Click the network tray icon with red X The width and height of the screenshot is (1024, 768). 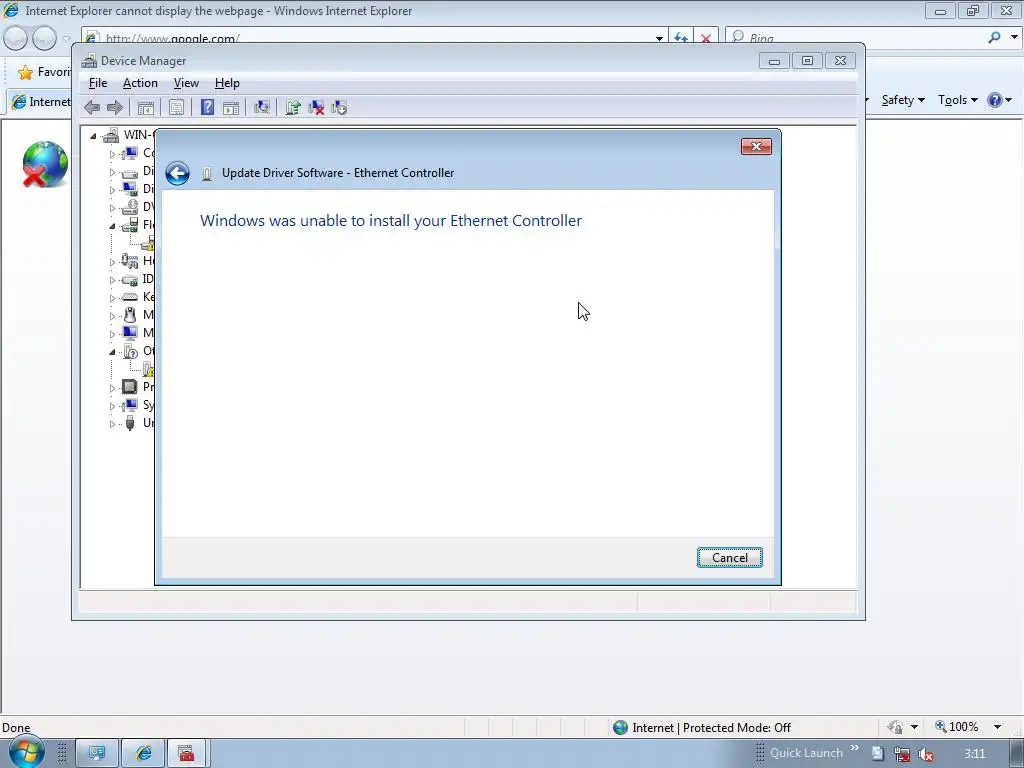[902, 754]
